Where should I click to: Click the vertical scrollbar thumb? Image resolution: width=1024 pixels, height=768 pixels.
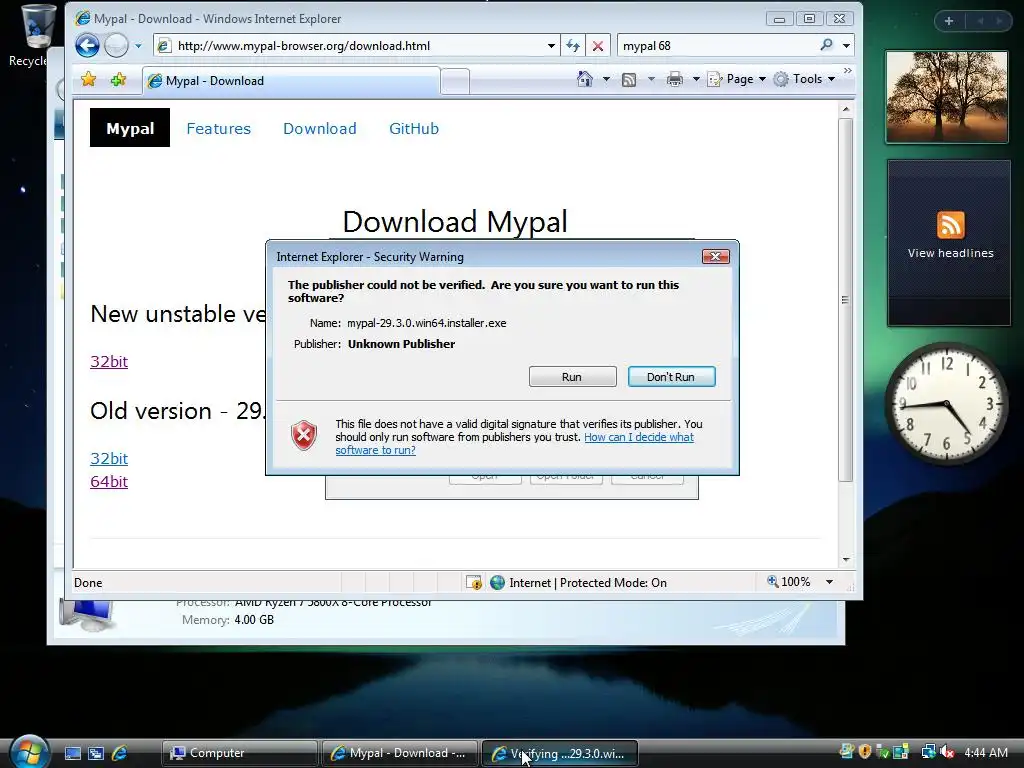846,299
